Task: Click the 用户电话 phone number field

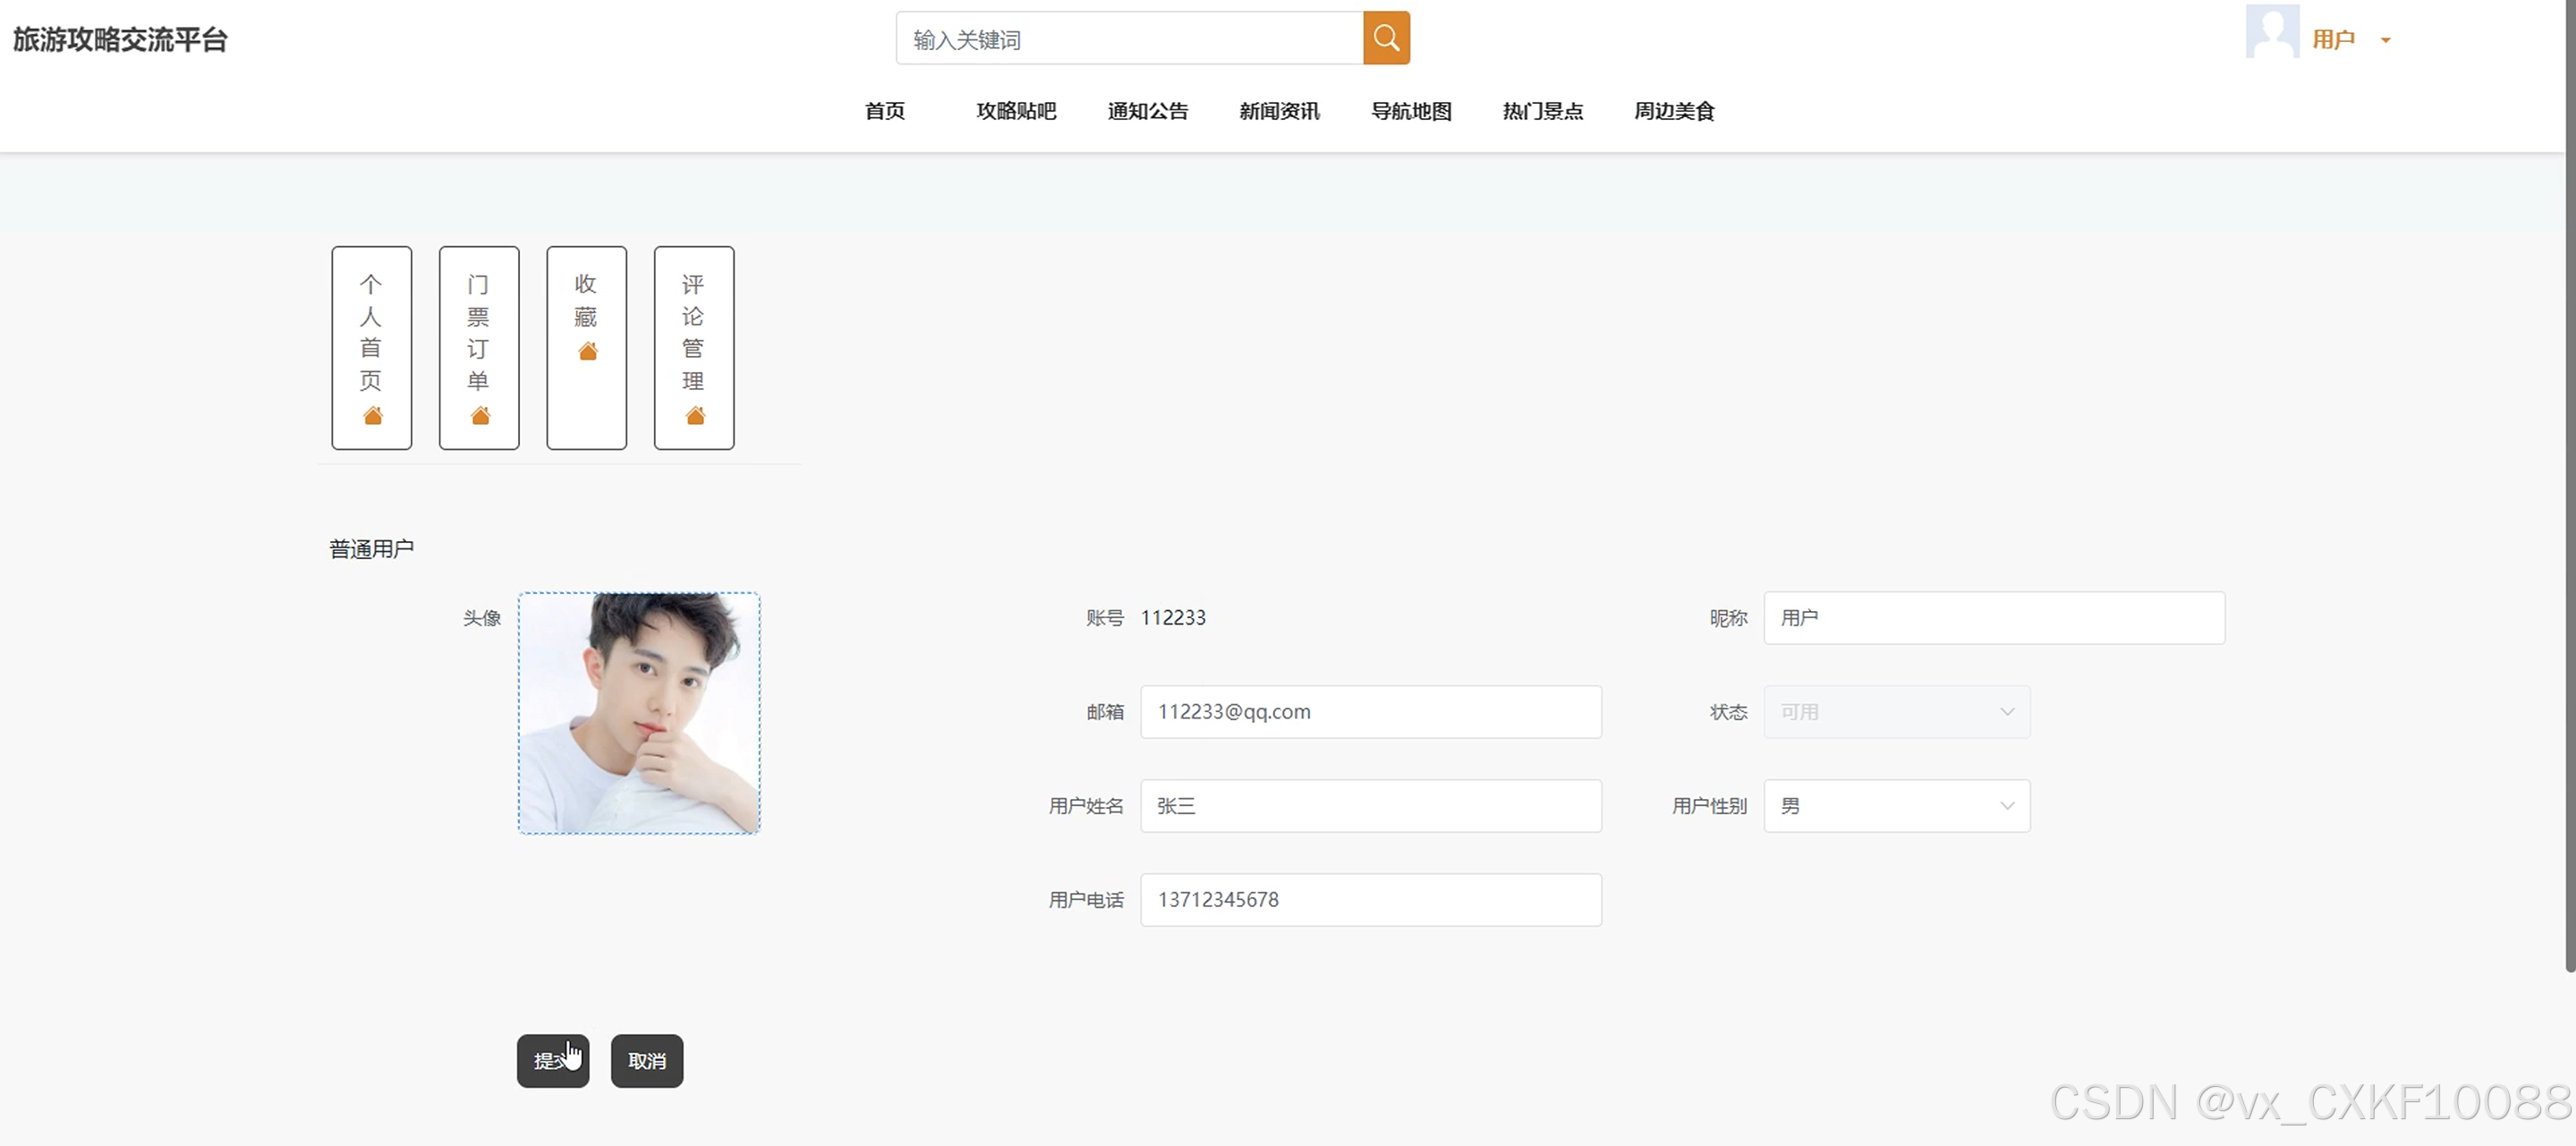Action: point(1370,900)
